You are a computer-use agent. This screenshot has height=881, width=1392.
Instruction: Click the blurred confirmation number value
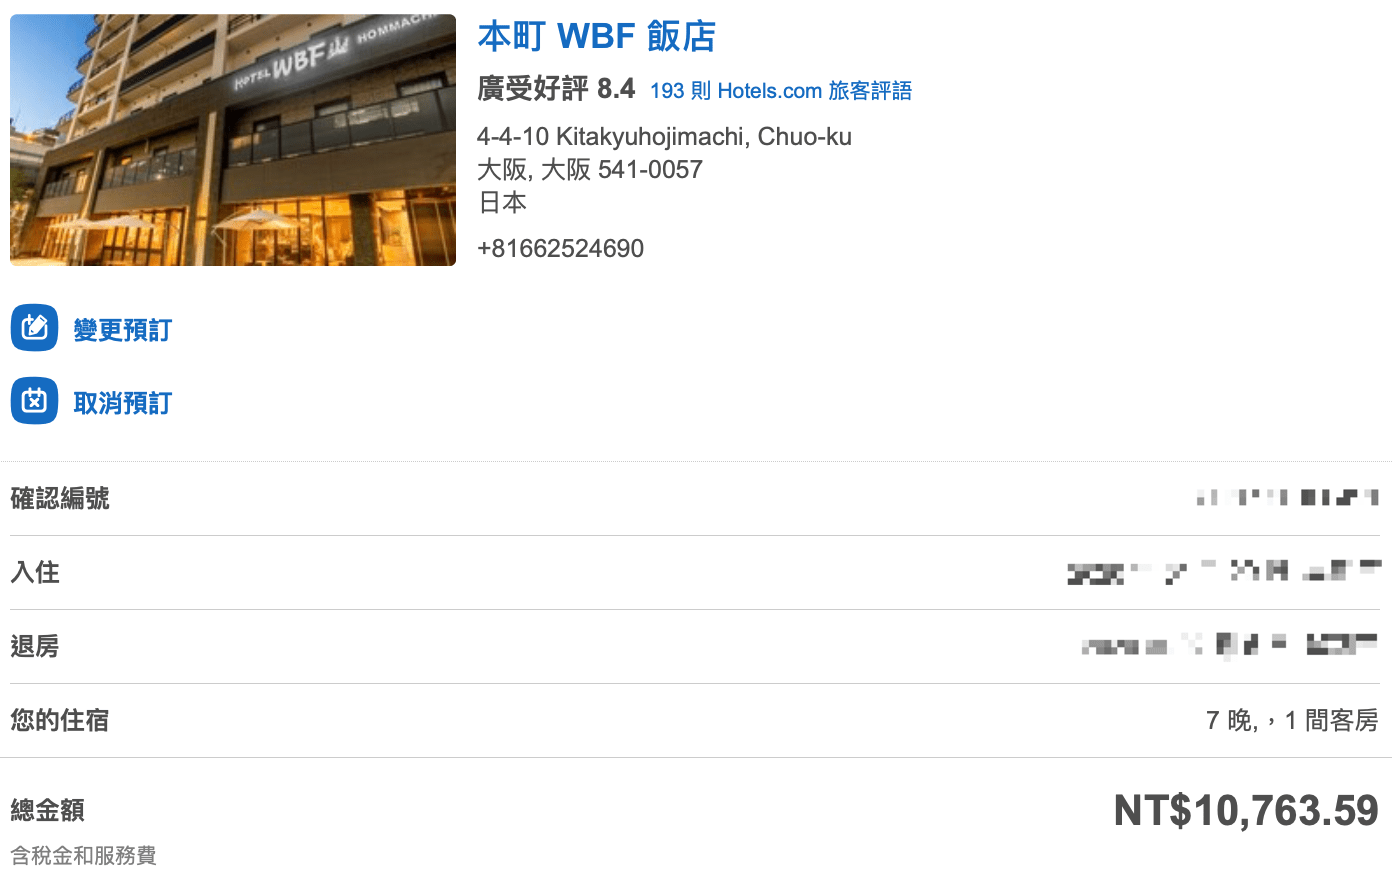click(x=1288, y=497)
